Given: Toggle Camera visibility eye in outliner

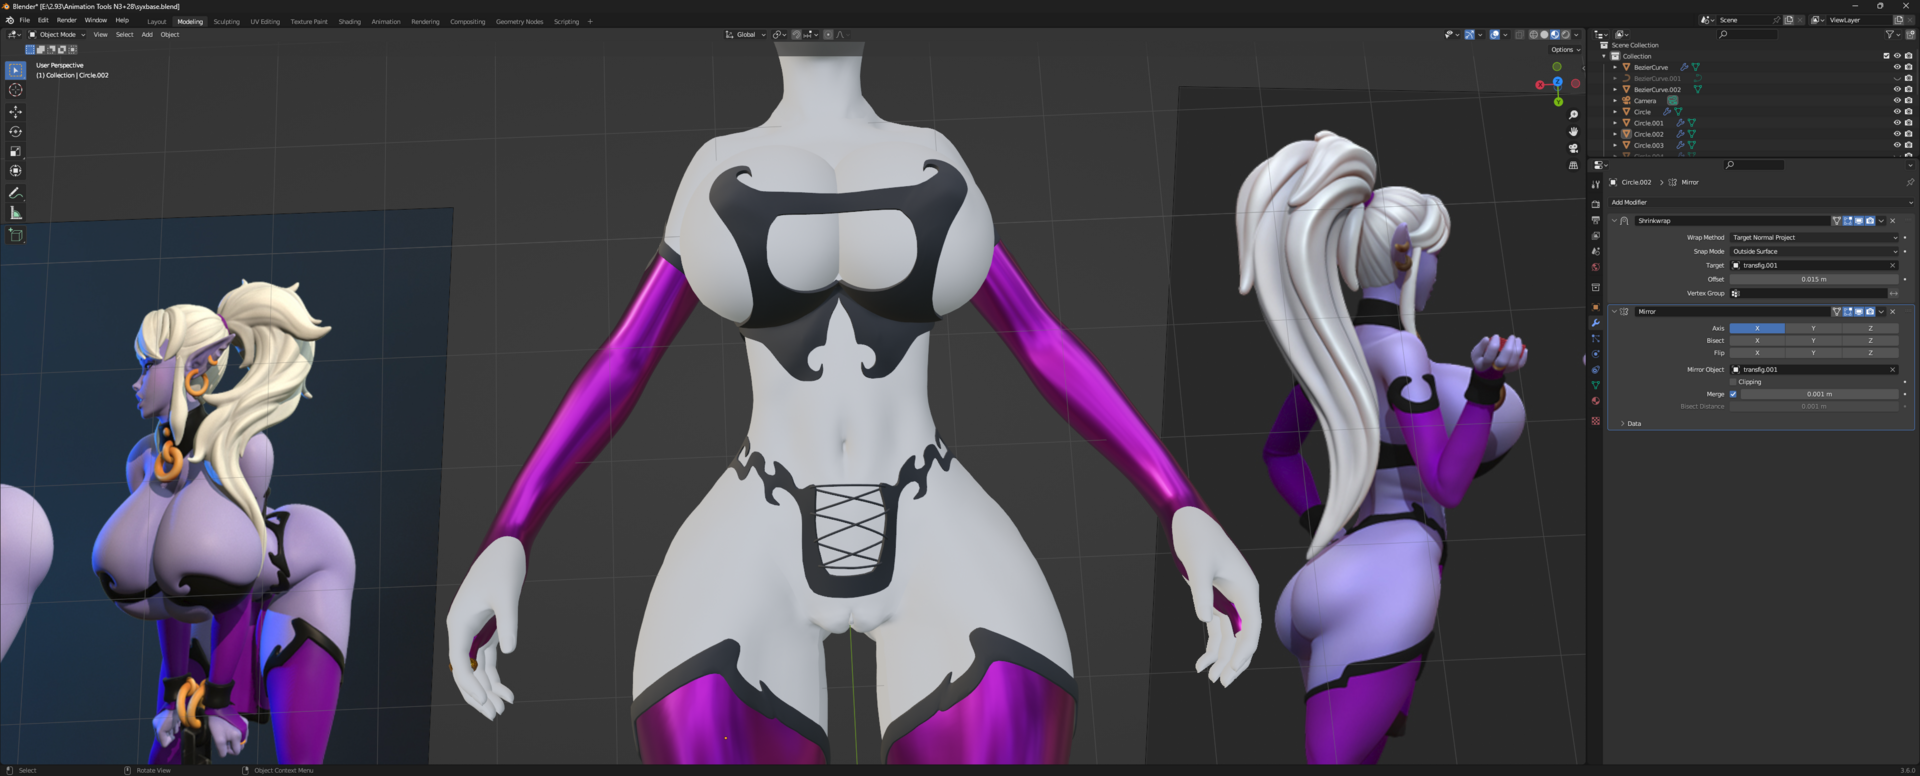Looking at the screenshot, I should coord(1897,101).
